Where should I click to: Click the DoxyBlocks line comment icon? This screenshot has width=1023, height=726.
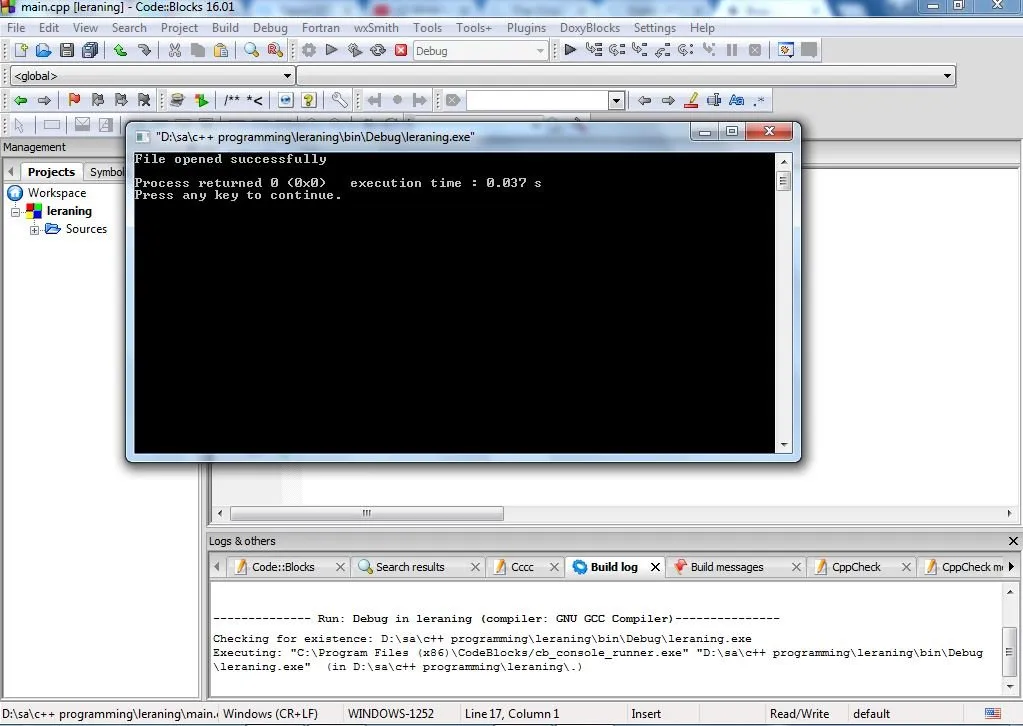254,100
